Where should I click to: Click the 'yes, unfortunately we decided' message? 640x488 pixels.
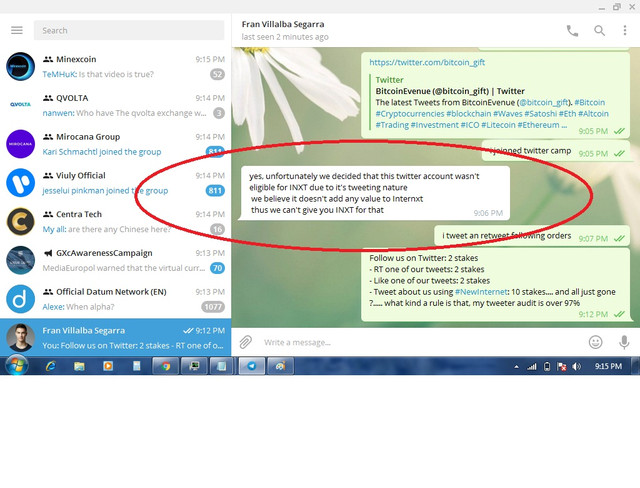click(x=373, y=193)
